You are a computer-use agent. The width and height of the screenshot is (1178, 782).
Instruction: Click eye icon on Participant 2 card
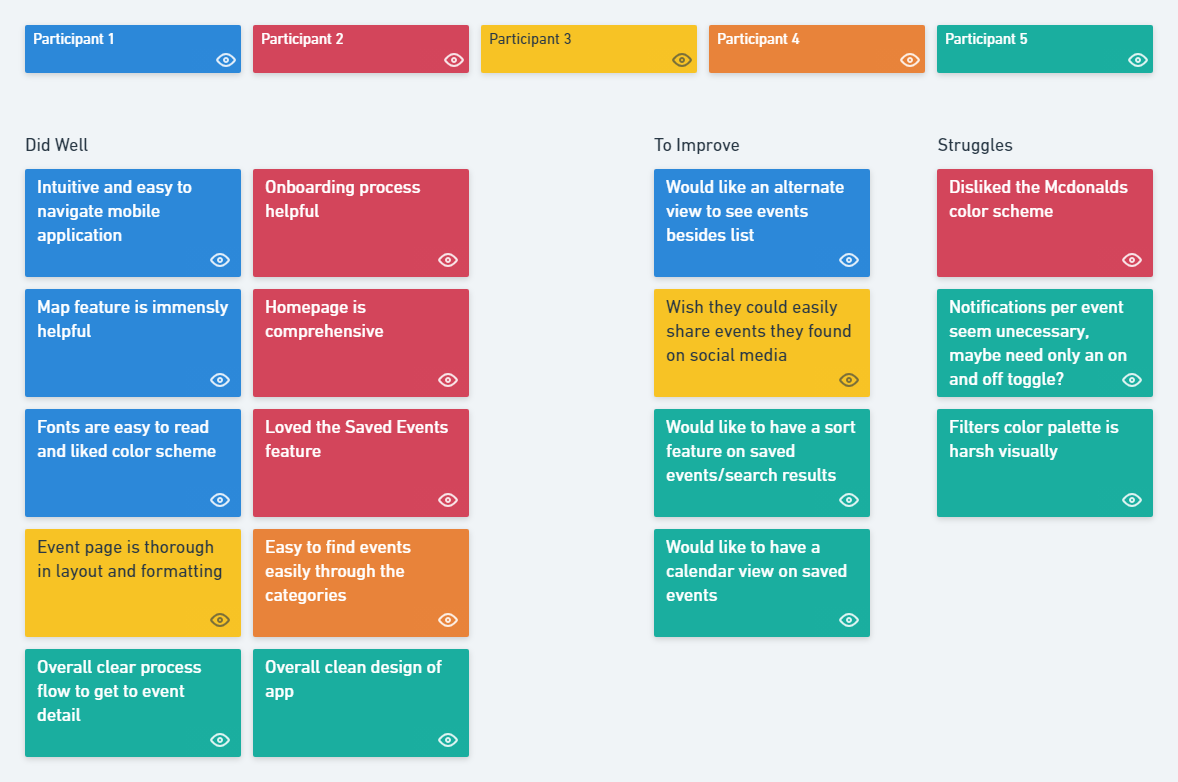click(x=454, y=60)
